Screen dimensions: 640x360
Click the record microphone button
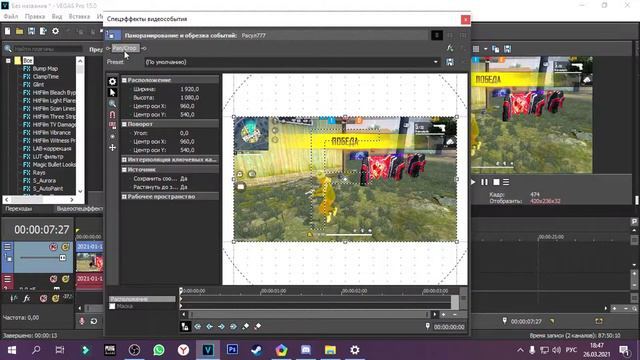(x=82, y=321)
